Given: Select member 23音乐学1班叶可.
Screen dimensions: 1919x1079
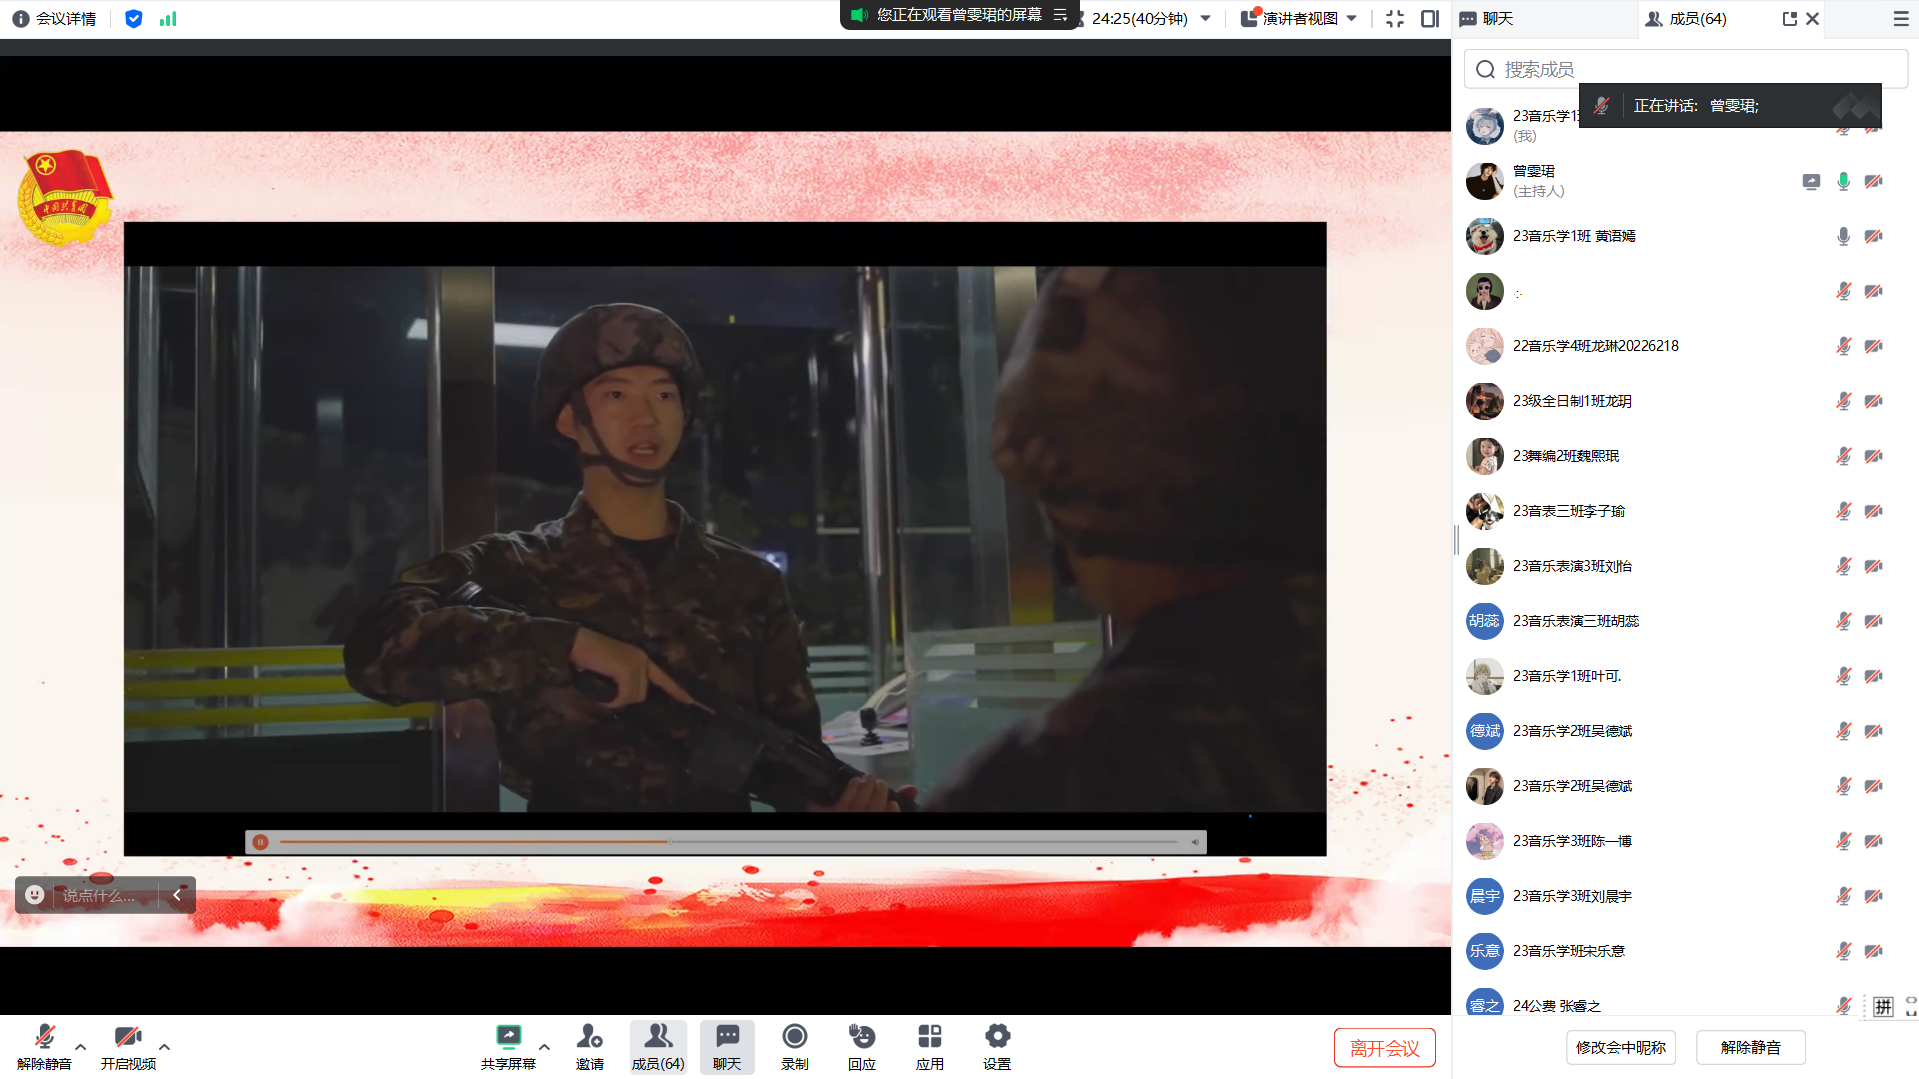Looking at the screenshot, I should click(1685, 676).
